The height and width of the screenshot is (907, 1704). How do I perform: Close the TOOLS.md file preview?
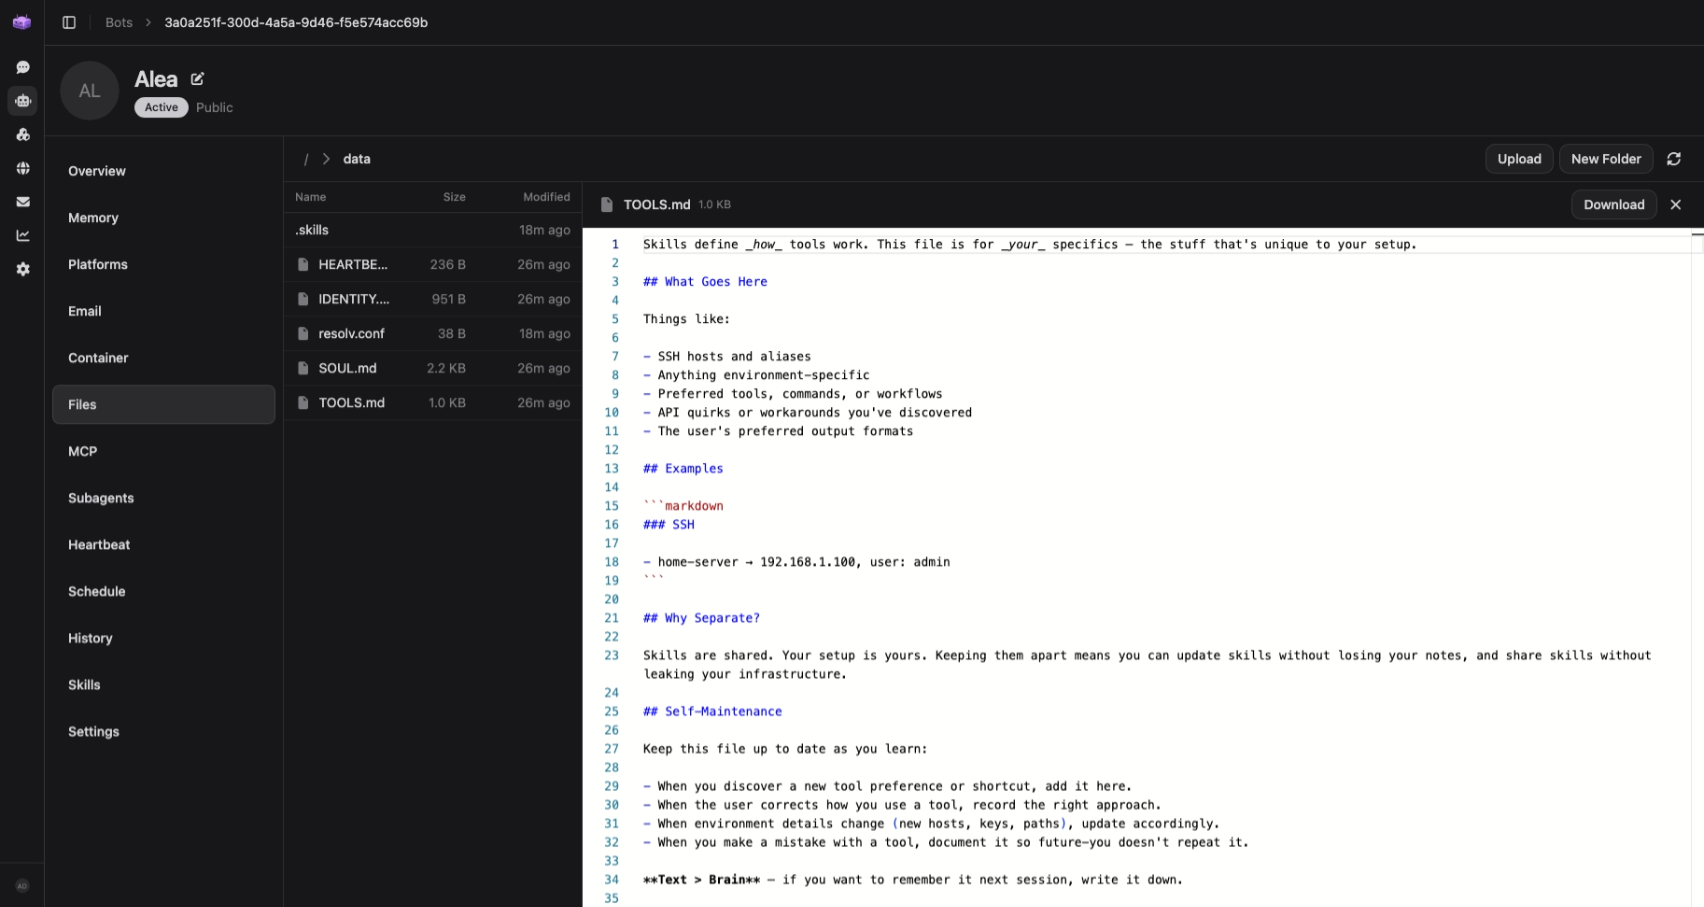coord(1675,204)
